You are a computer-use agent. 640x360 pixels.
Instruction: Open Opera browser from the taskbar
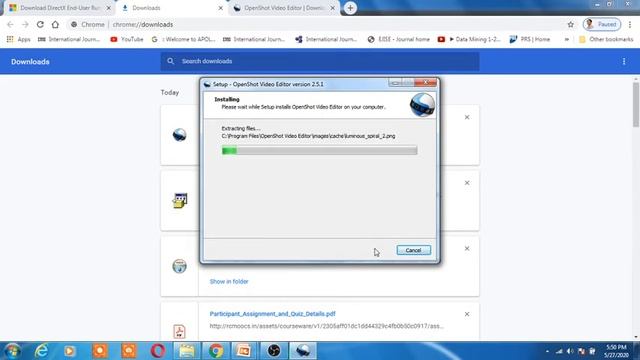click(x=158, y=351)
